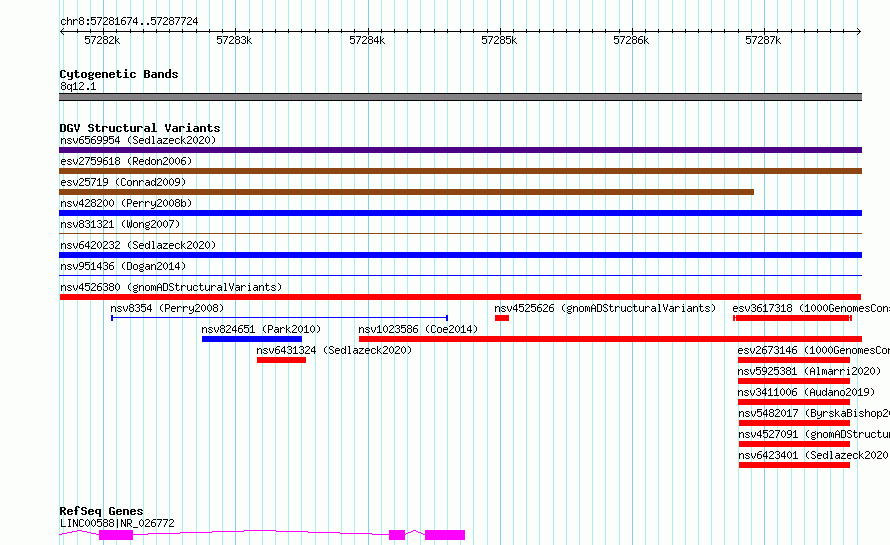Click the nsv831321 (Wong2007) label
Screen dimensions: 890x545
click(120, 224)
